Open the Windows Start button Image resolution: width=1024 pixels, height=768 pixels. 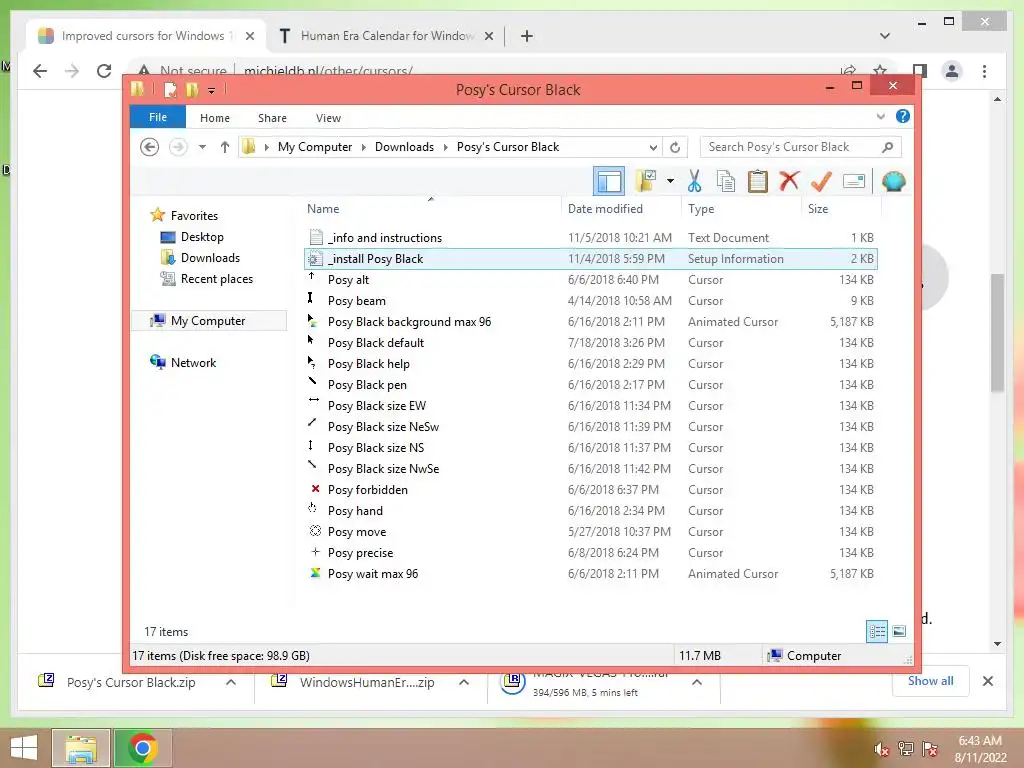pos(24,748)
